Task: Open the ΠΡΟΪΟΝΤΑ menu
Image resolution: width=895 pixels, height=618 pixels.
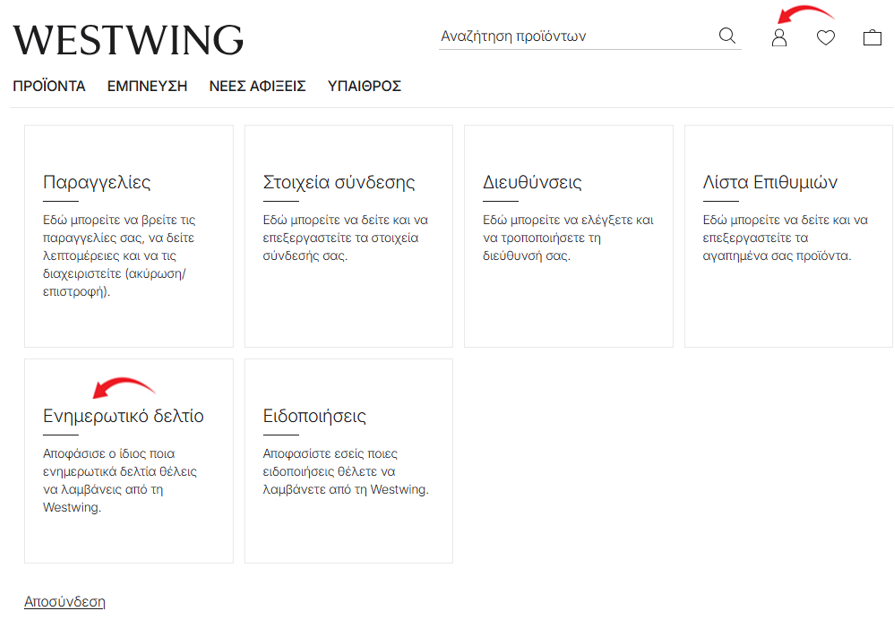Action: (x=49, y=86)
